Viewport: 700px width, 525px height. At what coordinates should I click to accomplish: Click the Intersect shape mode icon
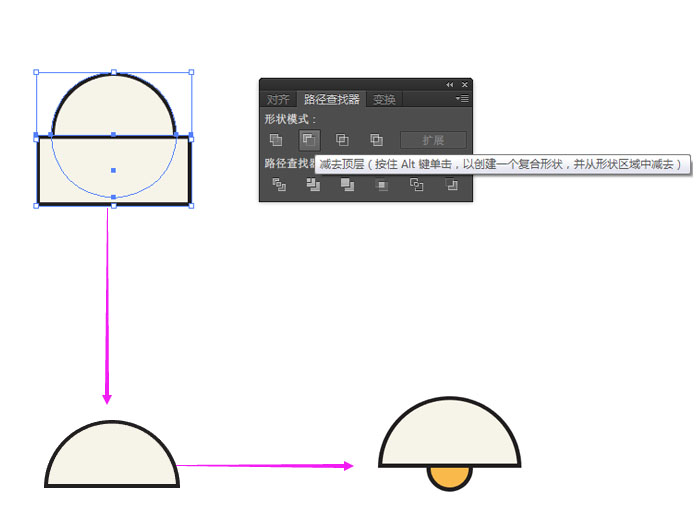coord(342,140)
